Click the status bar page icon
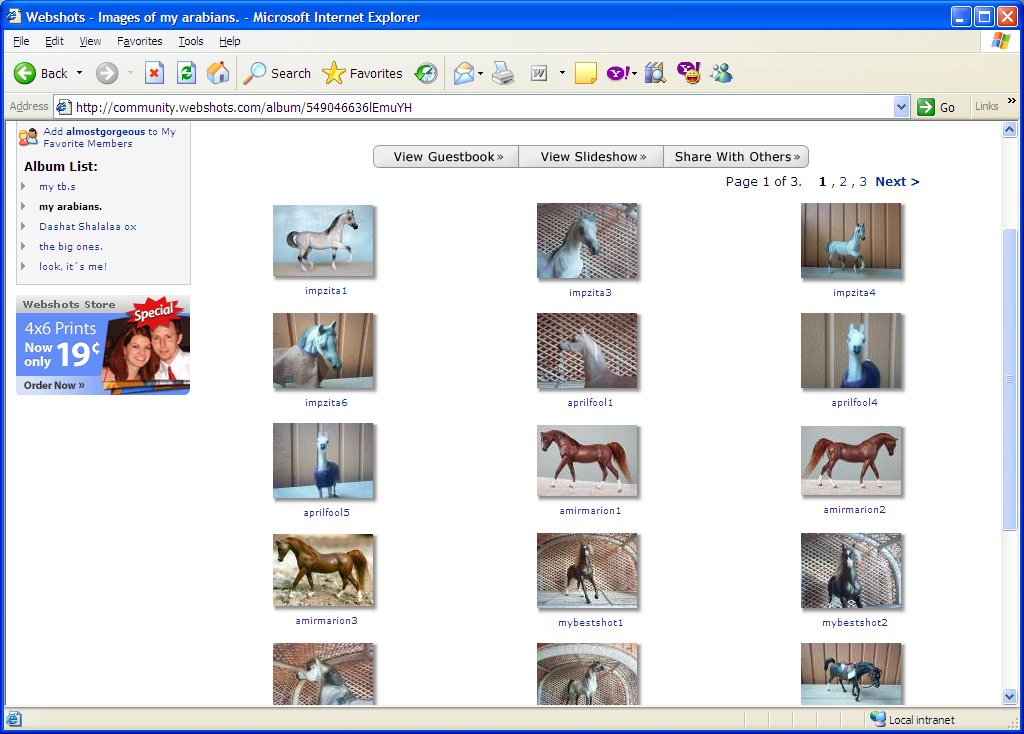The width and height of the screenshot is (1024, 734). [14, 719]
